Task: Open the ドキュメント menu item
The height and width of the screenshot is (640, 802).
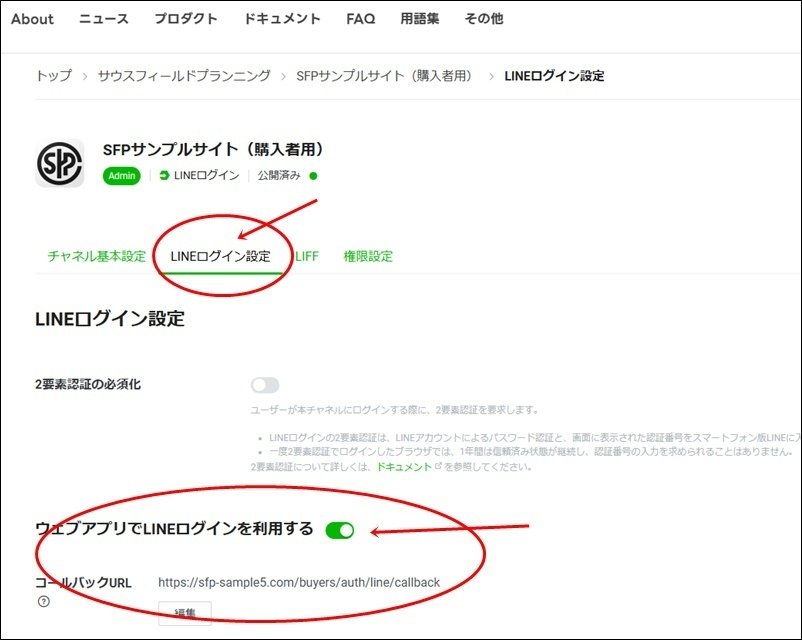Action: (282, 19)
